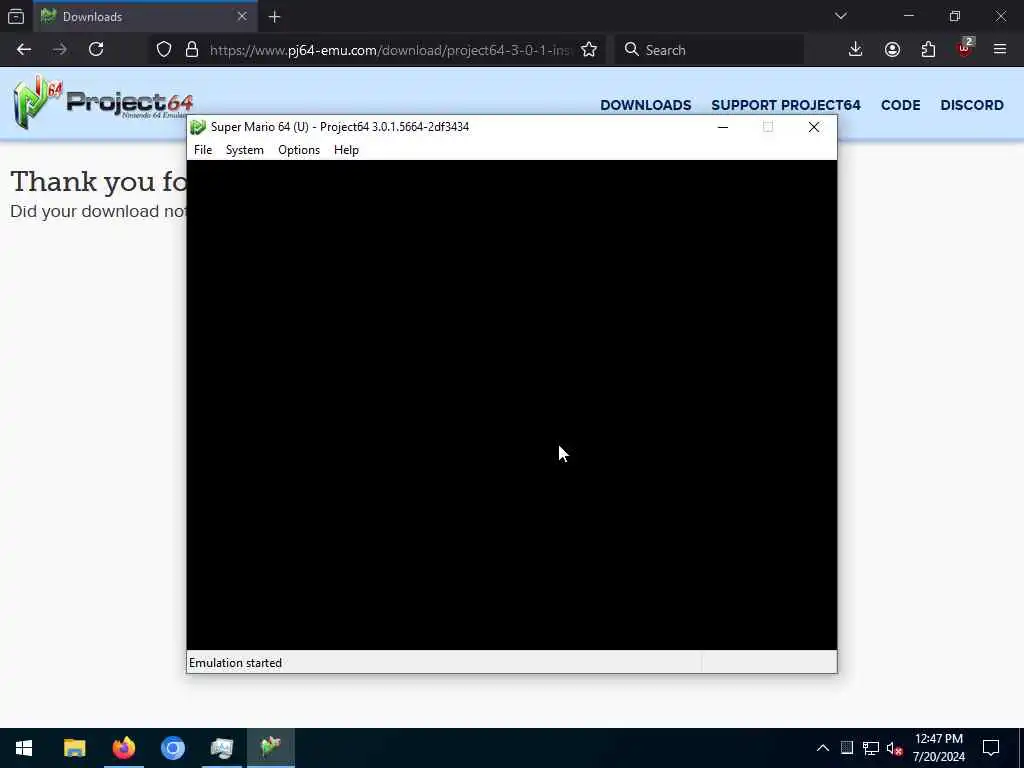This screenshot has height=768, width=1024.
Task: Open the File menu in Project64
Action: [x=202, y=150]
